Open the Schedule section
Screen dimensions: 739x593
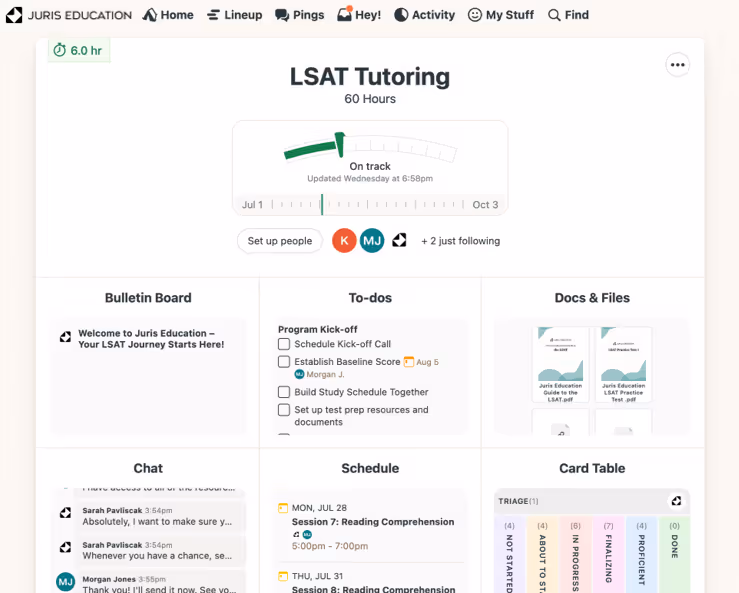point(370,468)
